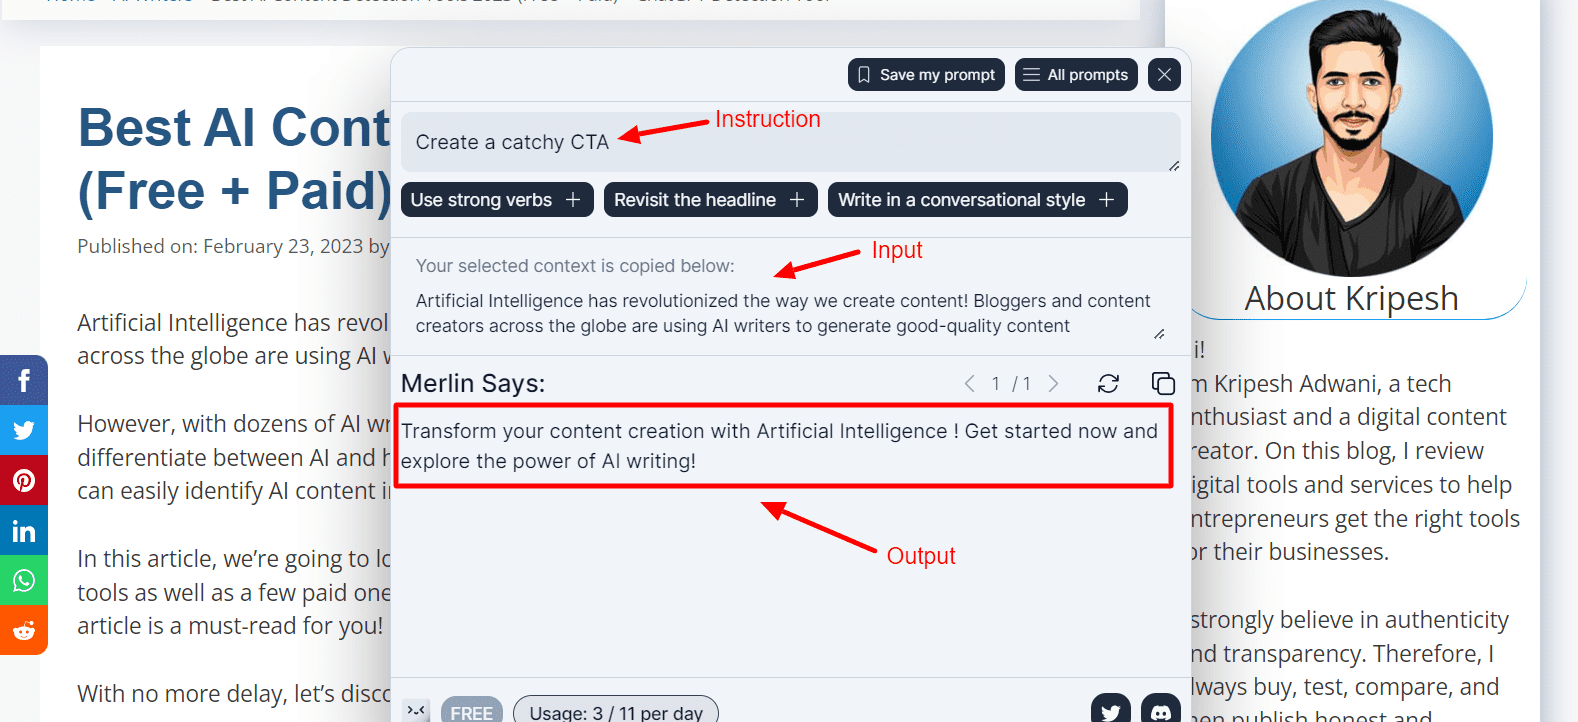Image resolution: width=1578 pixels, height=722 pixels.
Task: Click the Twitter share button in the left sidebar
Action: 24,431
